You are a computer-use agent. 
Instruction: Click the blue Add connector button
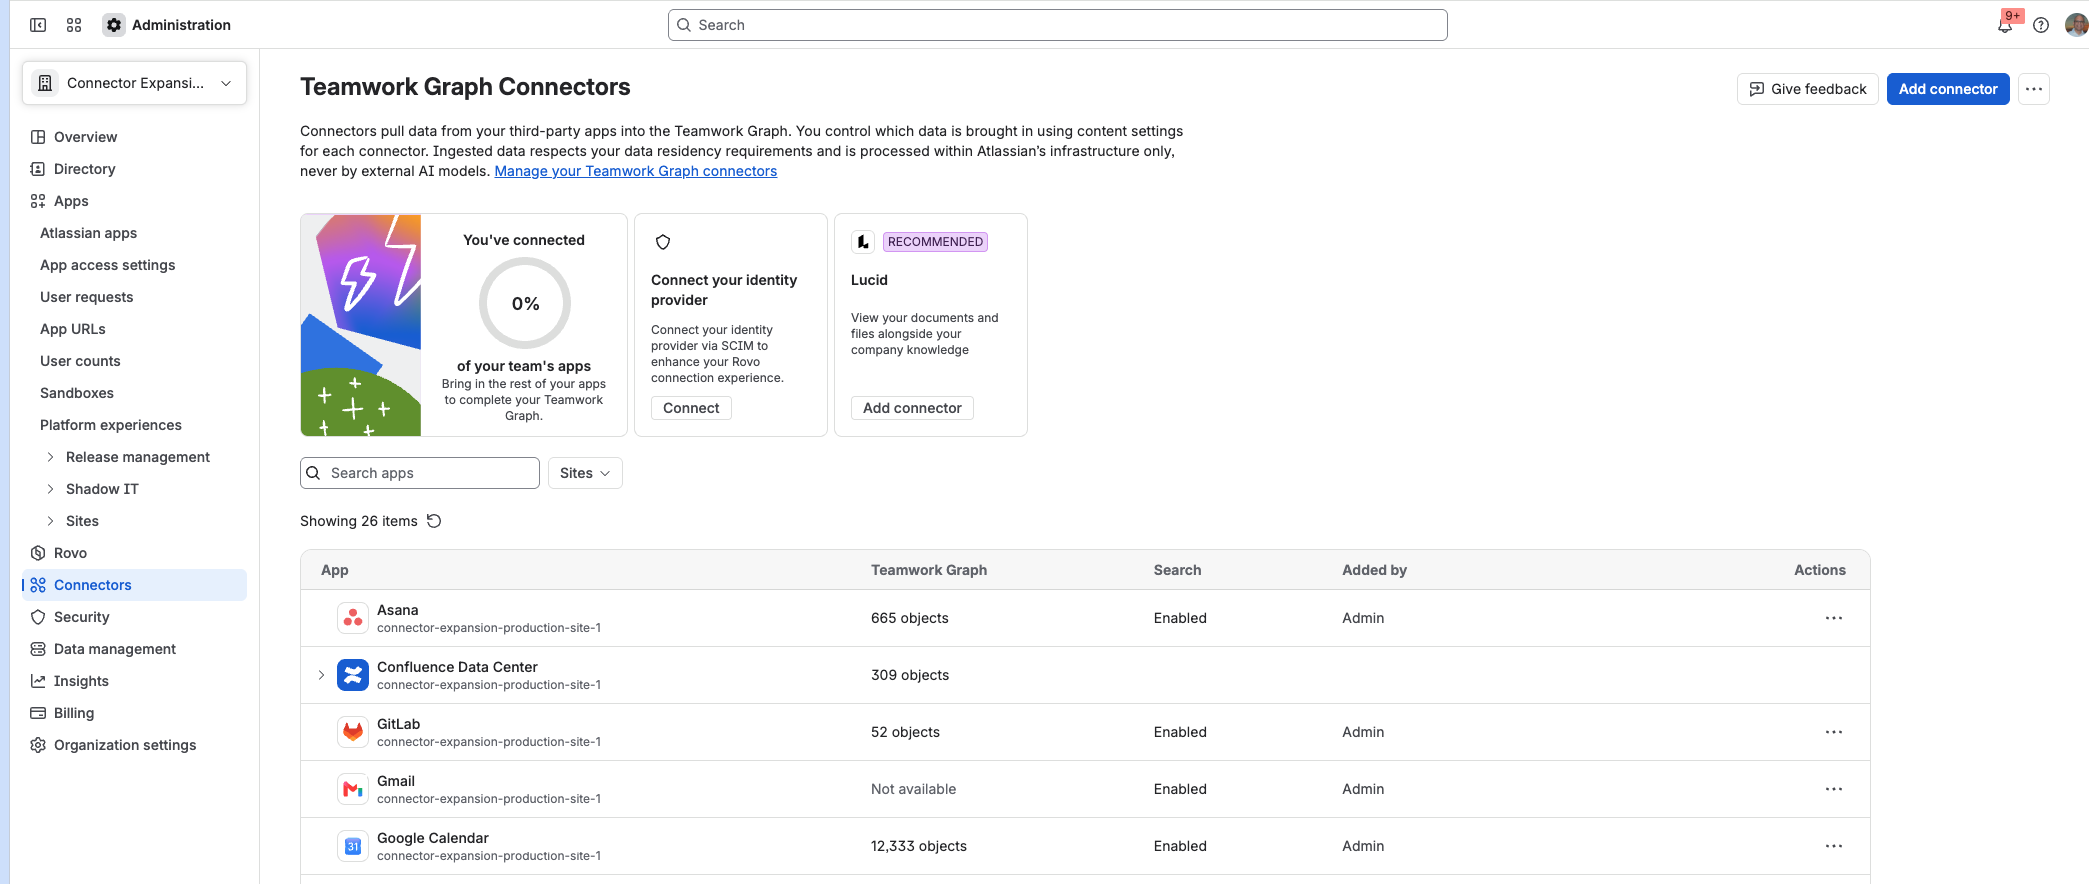coord(1947,89)
